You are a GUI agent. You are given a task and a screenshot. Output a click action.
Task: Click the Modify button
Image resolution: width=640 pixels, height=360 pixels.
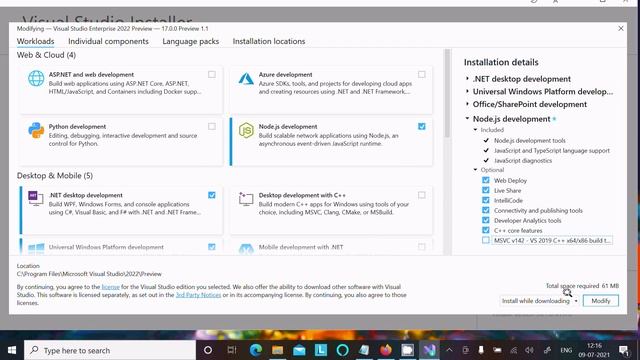[x=600, y=301]
